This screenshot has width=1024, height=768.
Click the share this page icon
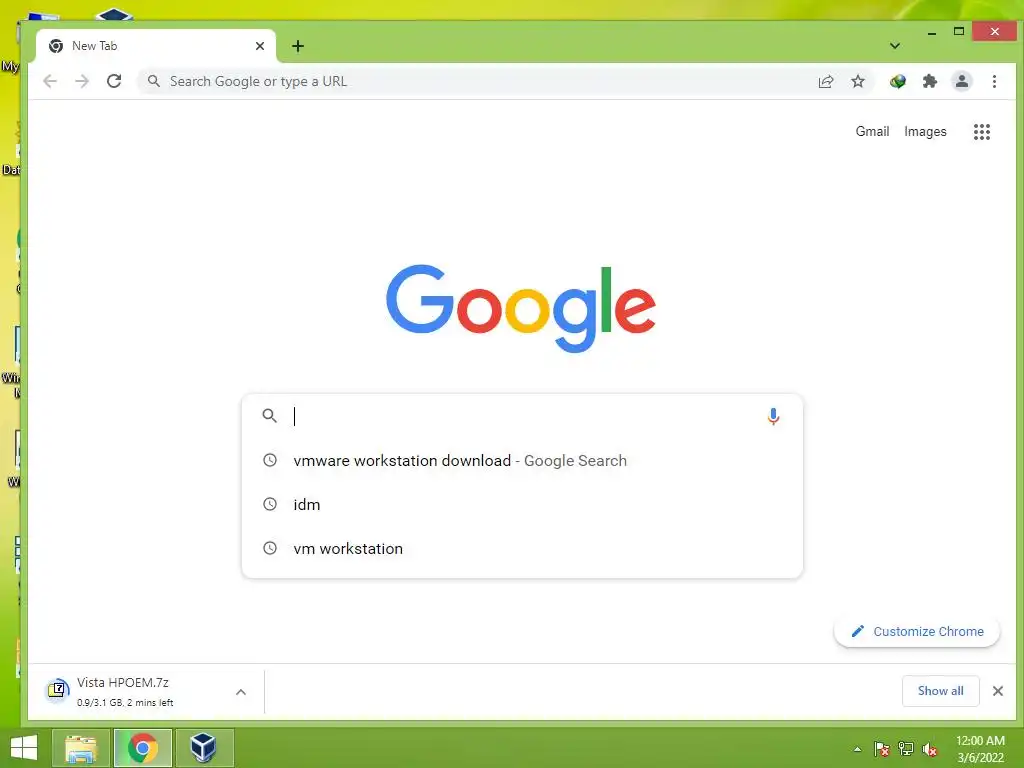click(x=826, y=81)
